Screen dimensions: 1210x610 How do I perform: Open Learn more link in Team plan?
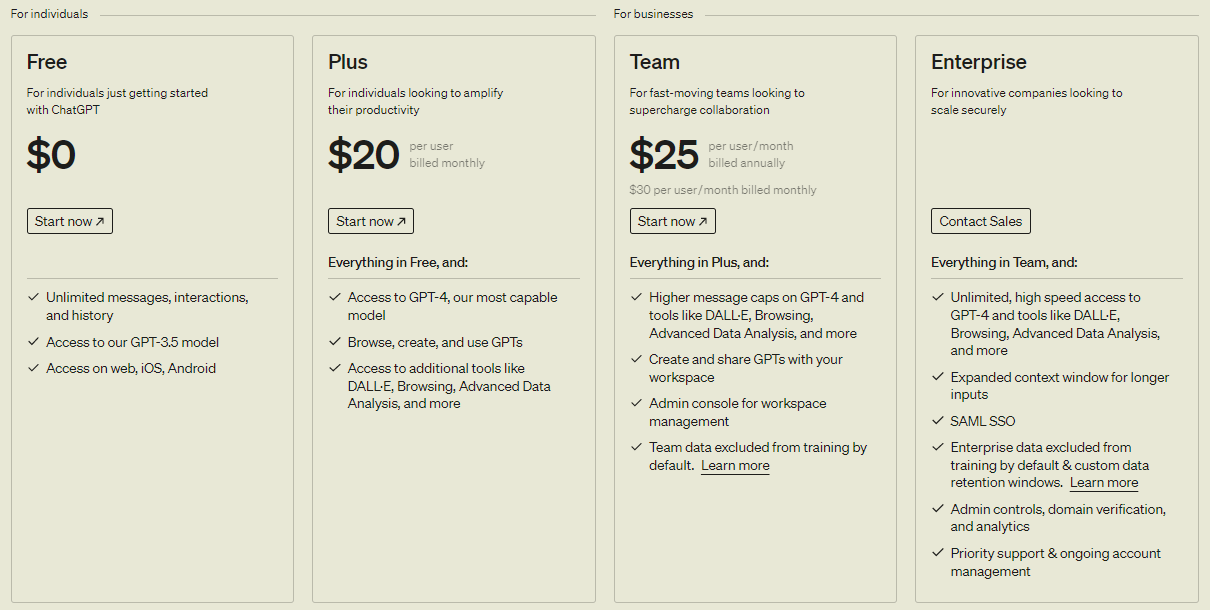click(735, 466)
